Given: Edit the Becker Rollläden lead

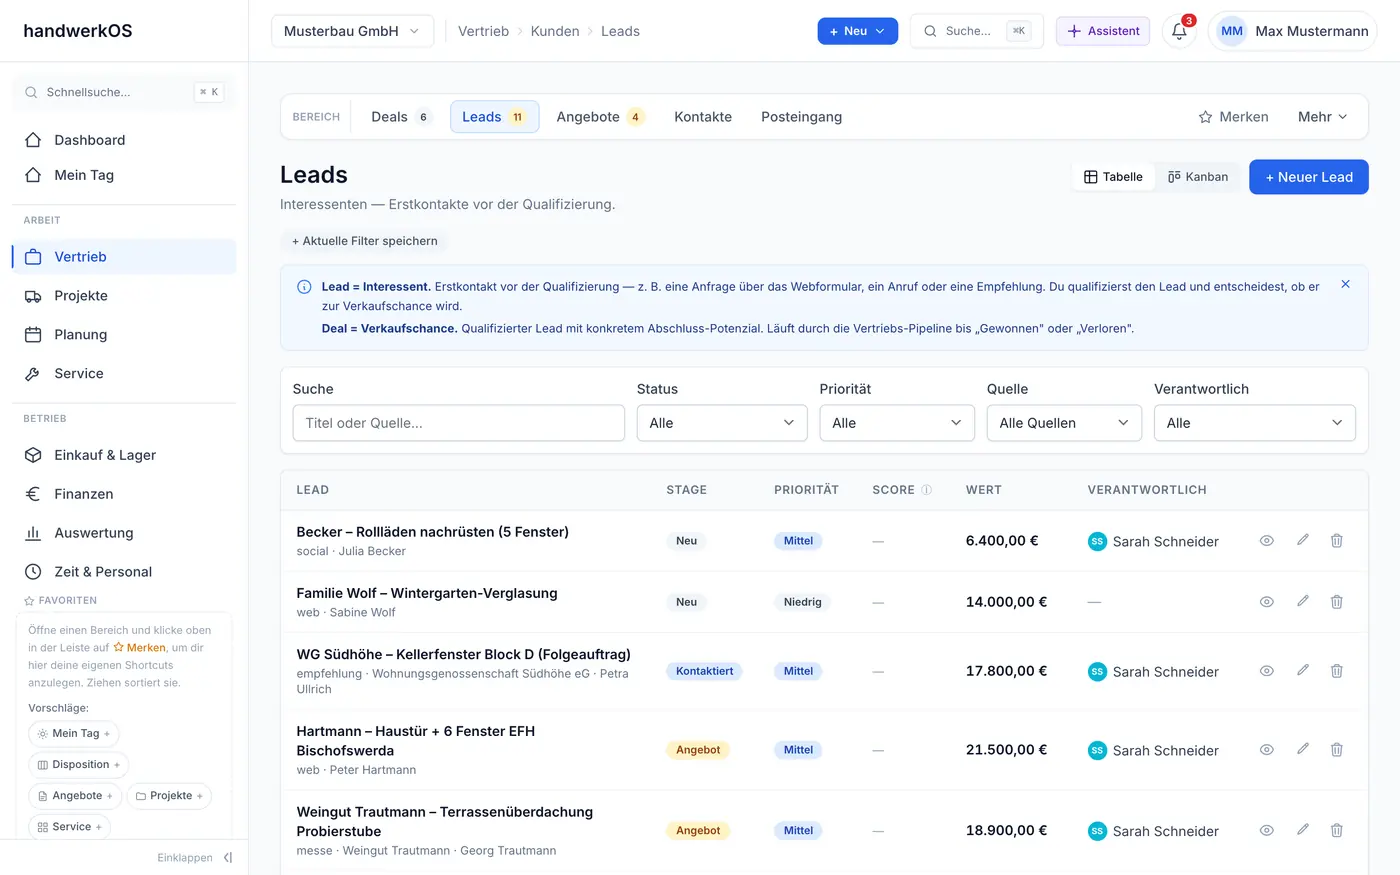Looking at the screenshot, I should 1302,540.
